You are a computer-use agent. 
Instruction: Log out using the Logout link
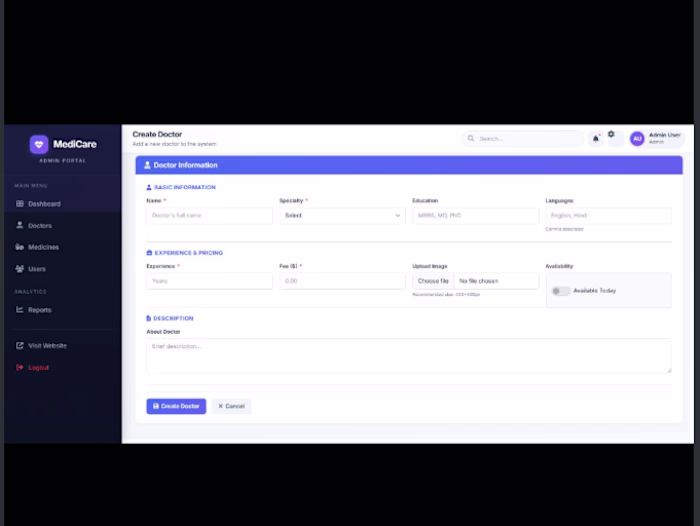[x=38, y=367]
